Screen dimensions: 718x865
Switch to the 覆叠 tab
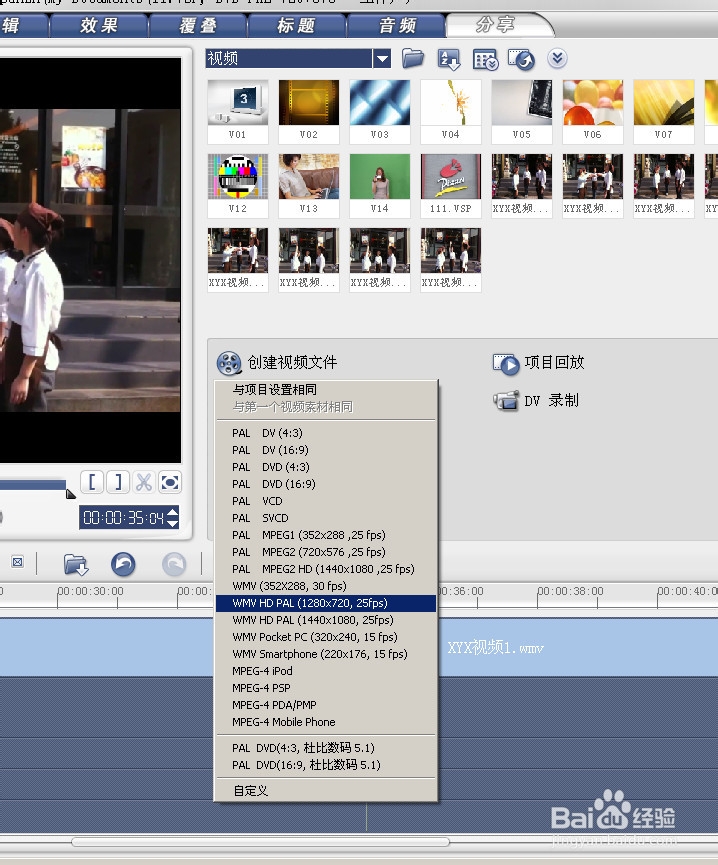point(199,25)
